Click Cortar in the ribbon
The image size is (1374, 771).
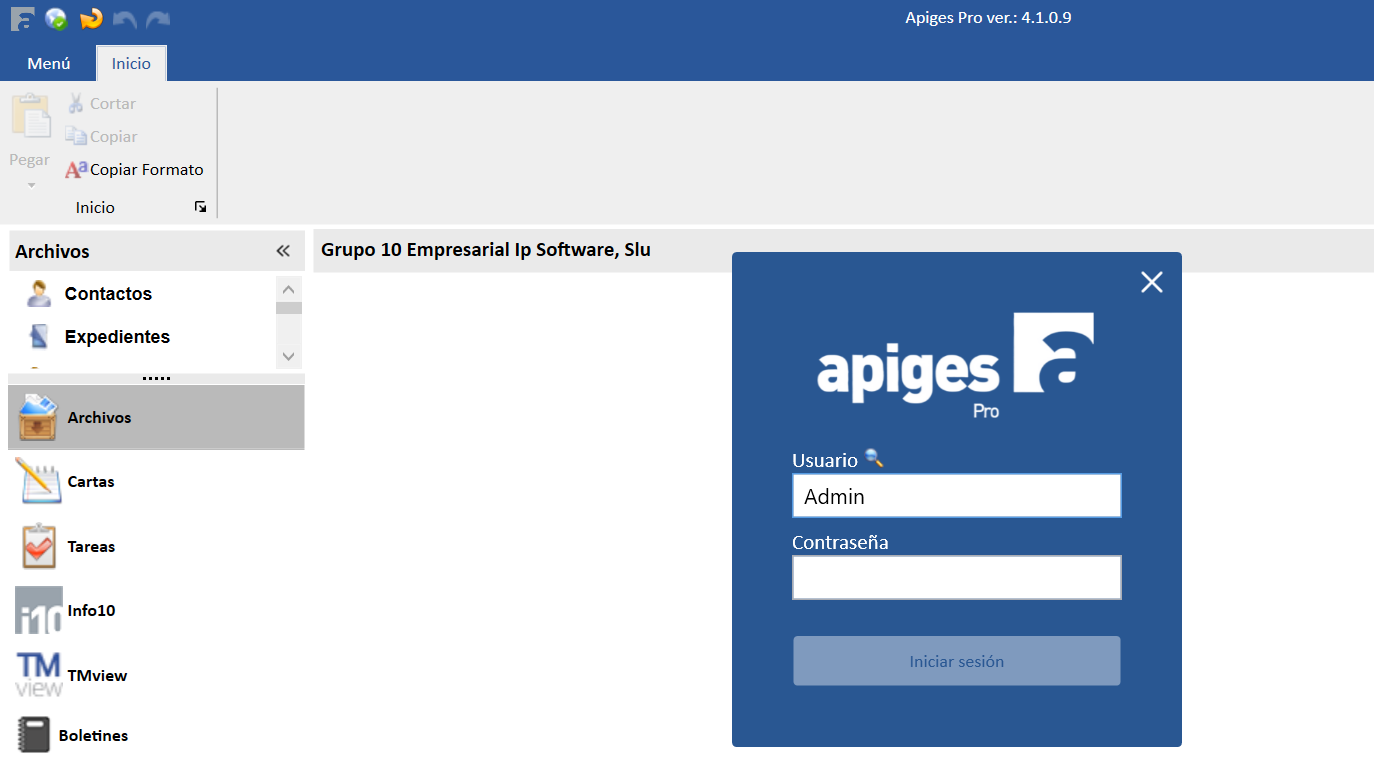(x=101, y=103)
